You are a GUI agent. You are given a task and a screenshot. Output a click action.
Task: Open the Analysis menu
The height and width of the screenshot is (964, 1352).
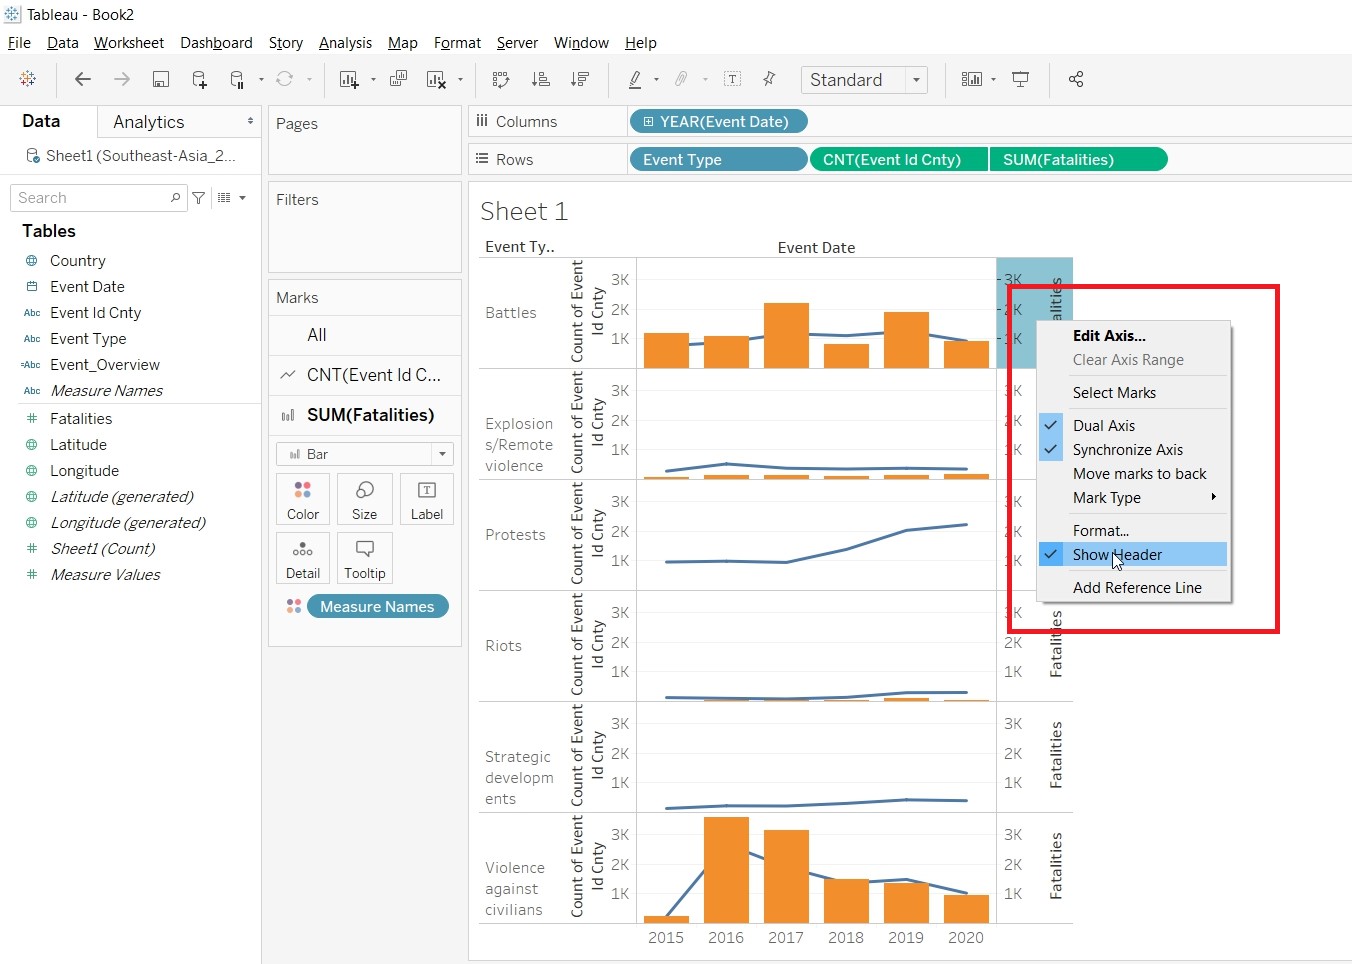tap(345, 43)
